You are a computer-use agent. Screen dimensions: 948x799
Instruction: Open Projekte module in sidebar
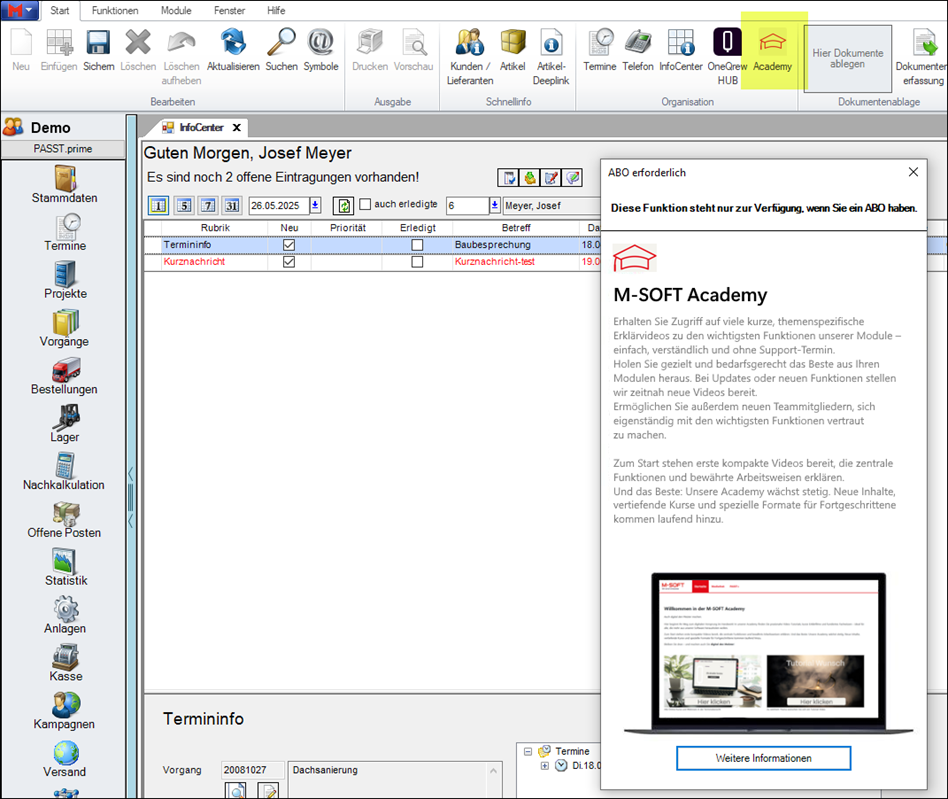[x=65, y=280]
